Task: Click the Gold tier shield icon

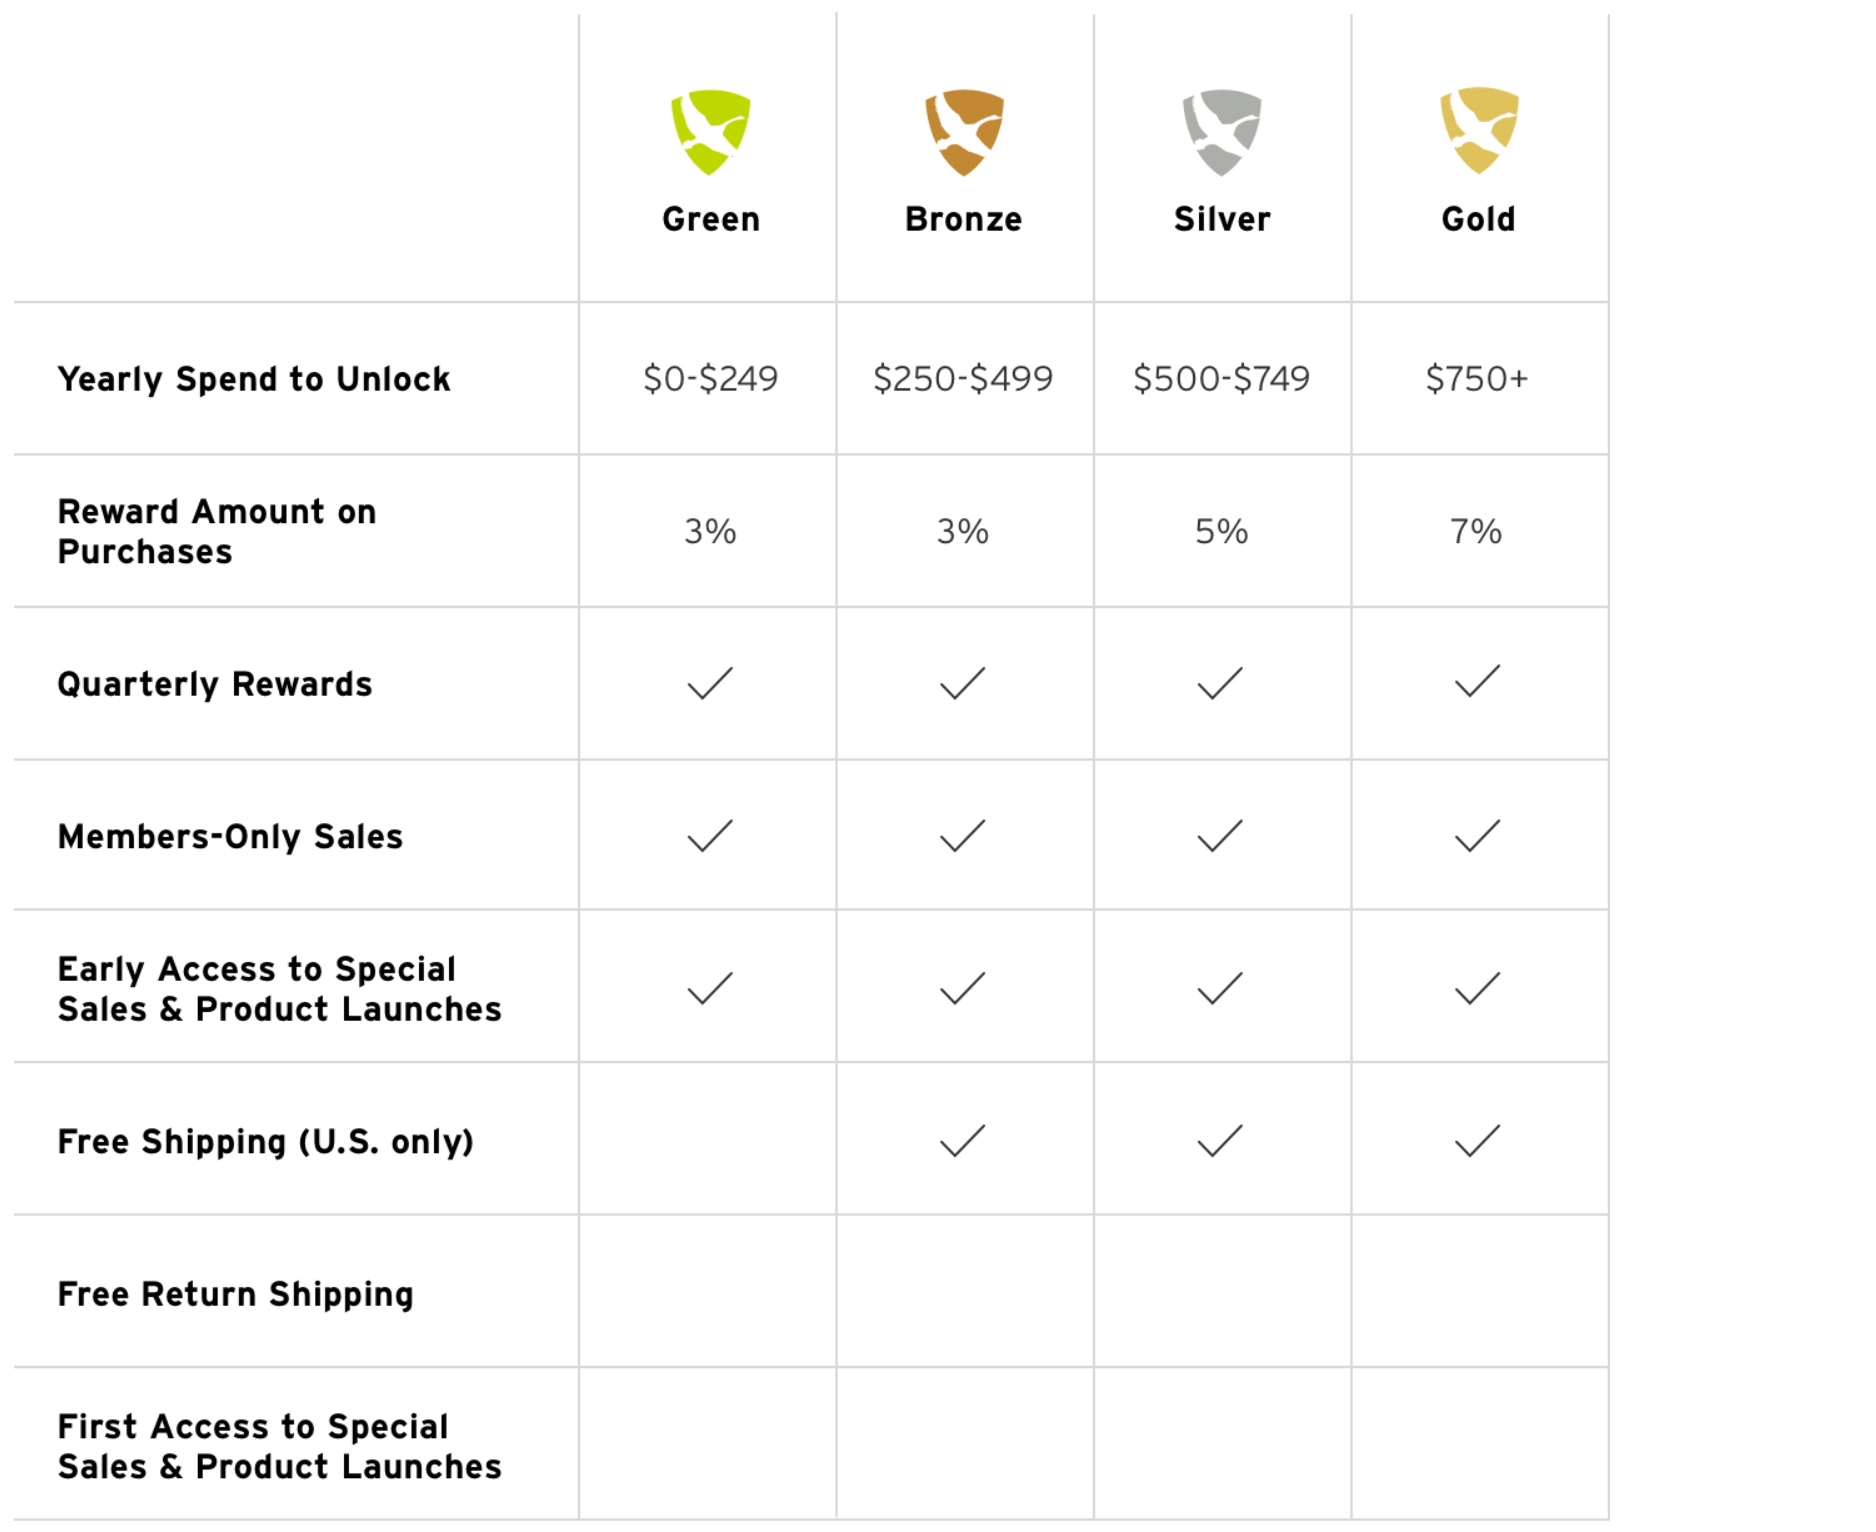Action: click(x=1479, y=130)
